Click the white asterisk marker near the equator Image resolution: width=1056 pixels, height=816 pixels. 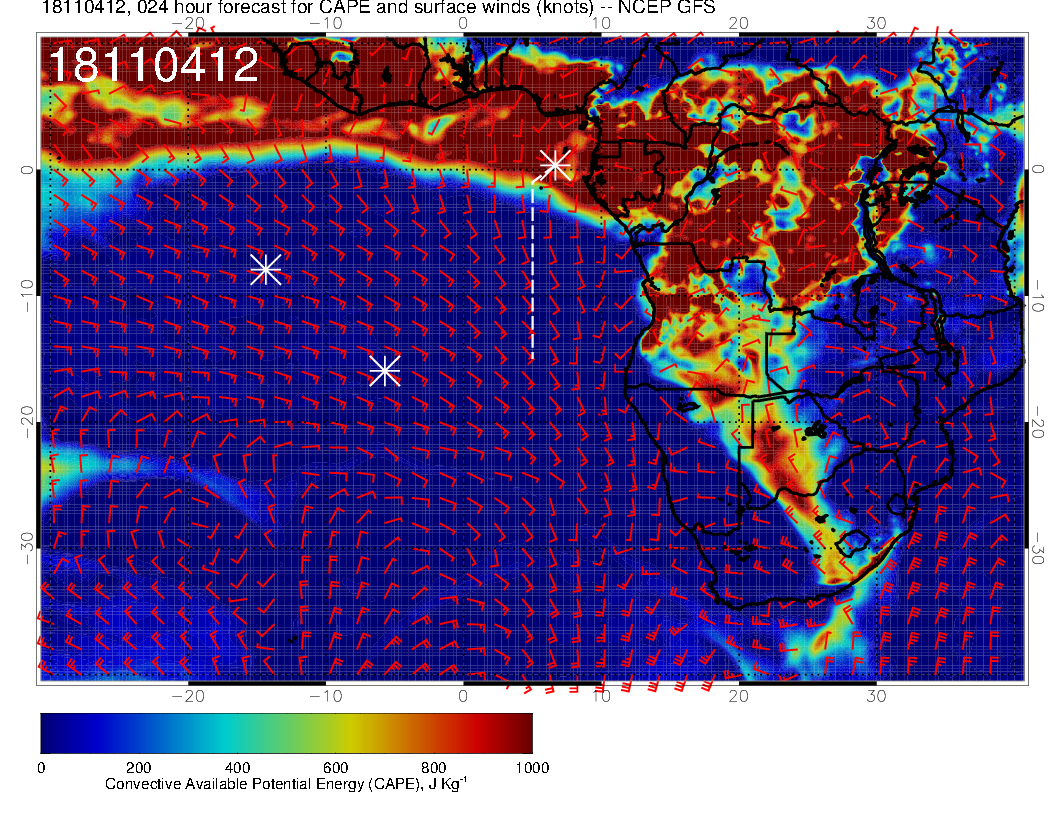tap(555, 164)
